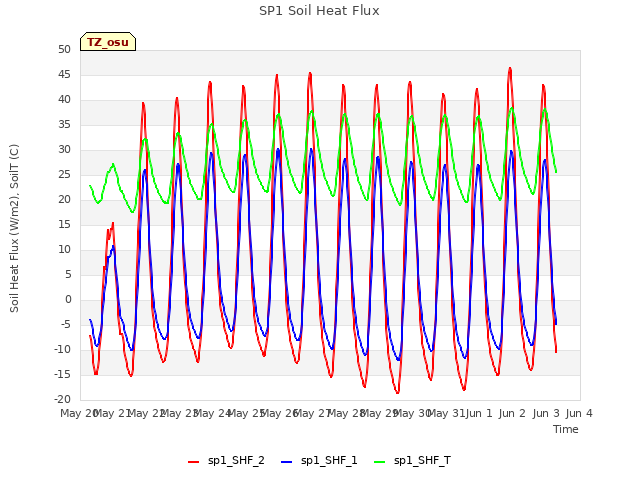This screenshot has height=480, width=640.
Task: Click the 45 y-axis tick label
Action: point(64,74)
